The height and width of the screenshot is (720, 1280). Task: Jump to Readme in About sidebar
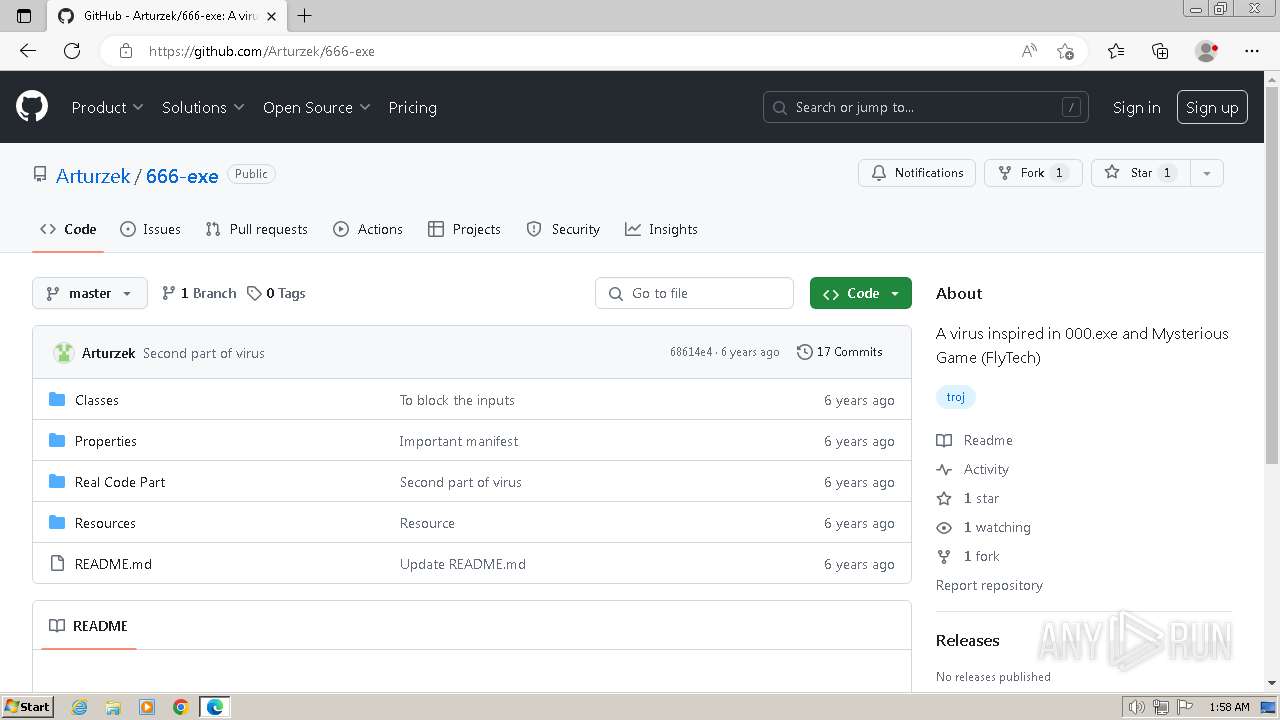coord(975,440)
